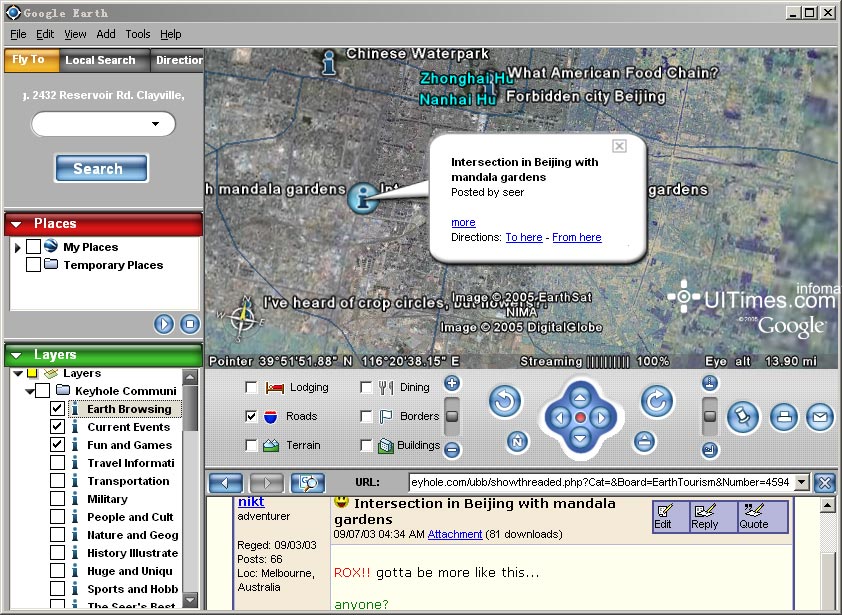
Task: Pan the map right arrow
Action: click(x=600, y=417)
